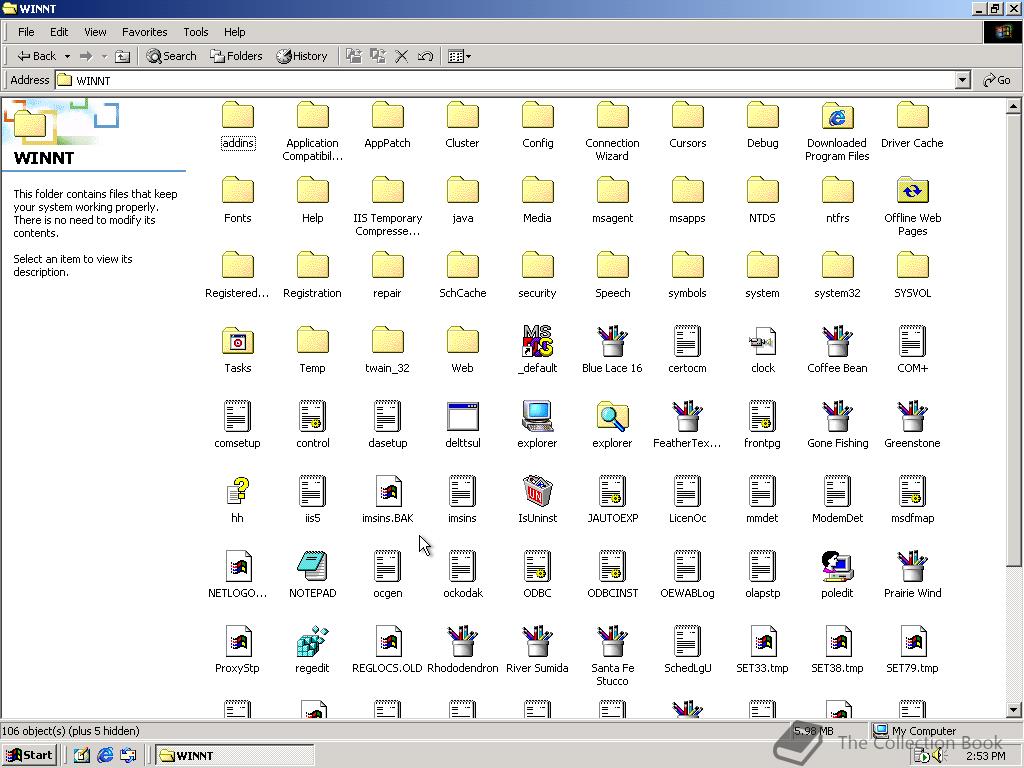Click the Undo toolbar icon
Screen dimensions: 1024x768
425,56
